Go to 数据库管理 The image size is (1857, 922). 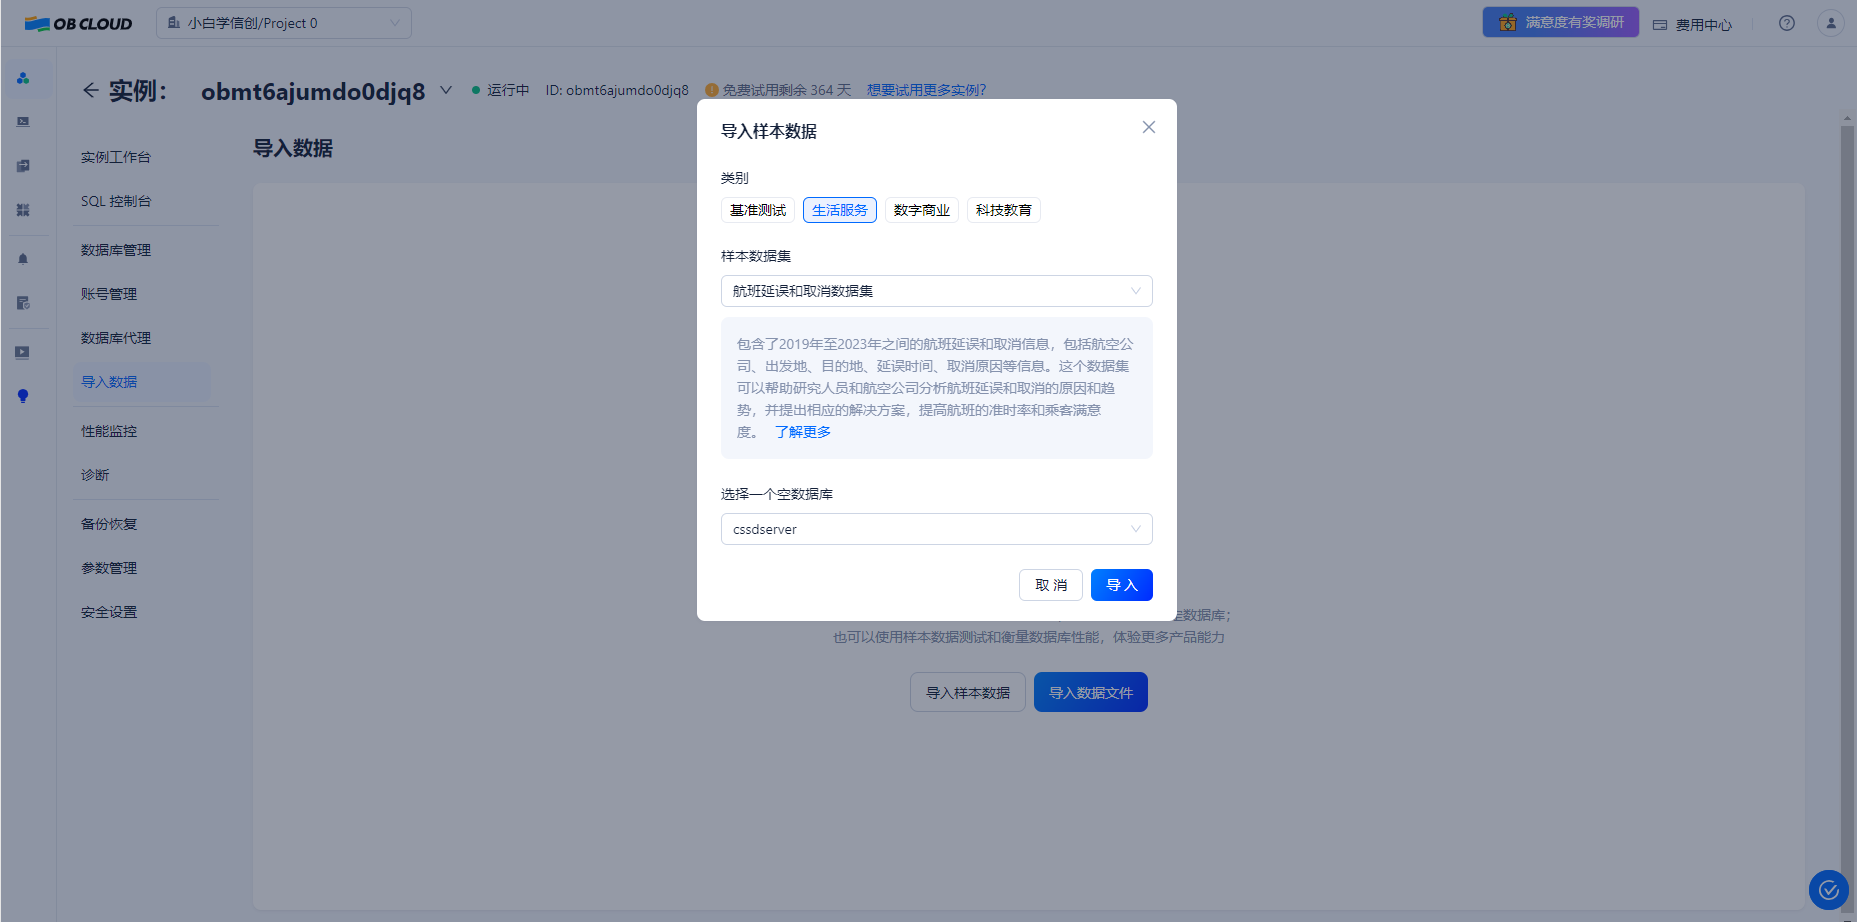click(116, 250)
